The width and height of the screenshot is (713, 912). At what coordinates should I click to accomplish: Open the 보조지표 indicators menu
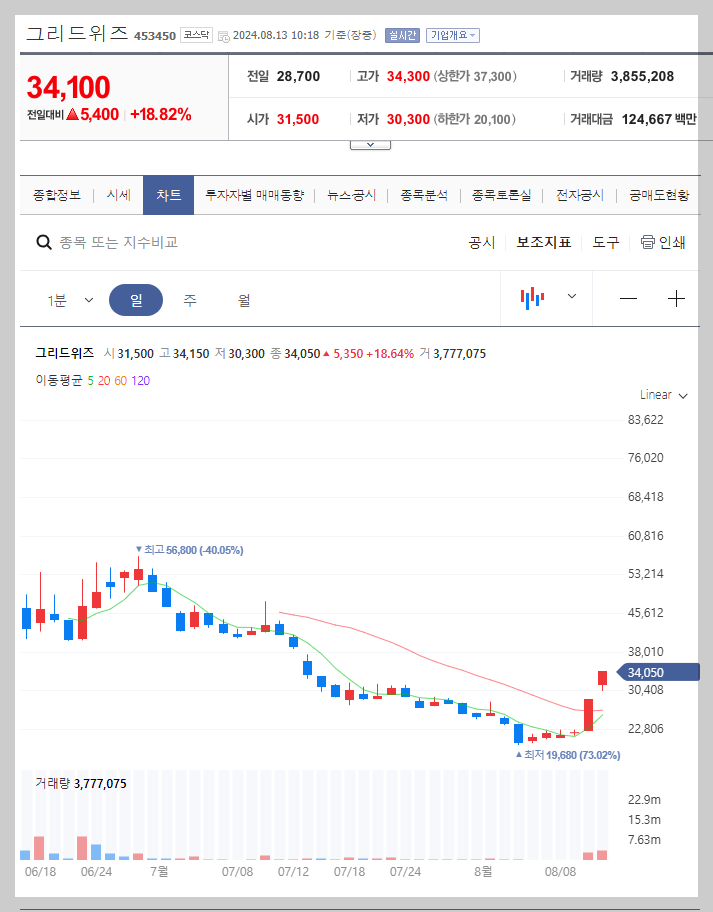point(543,242)
